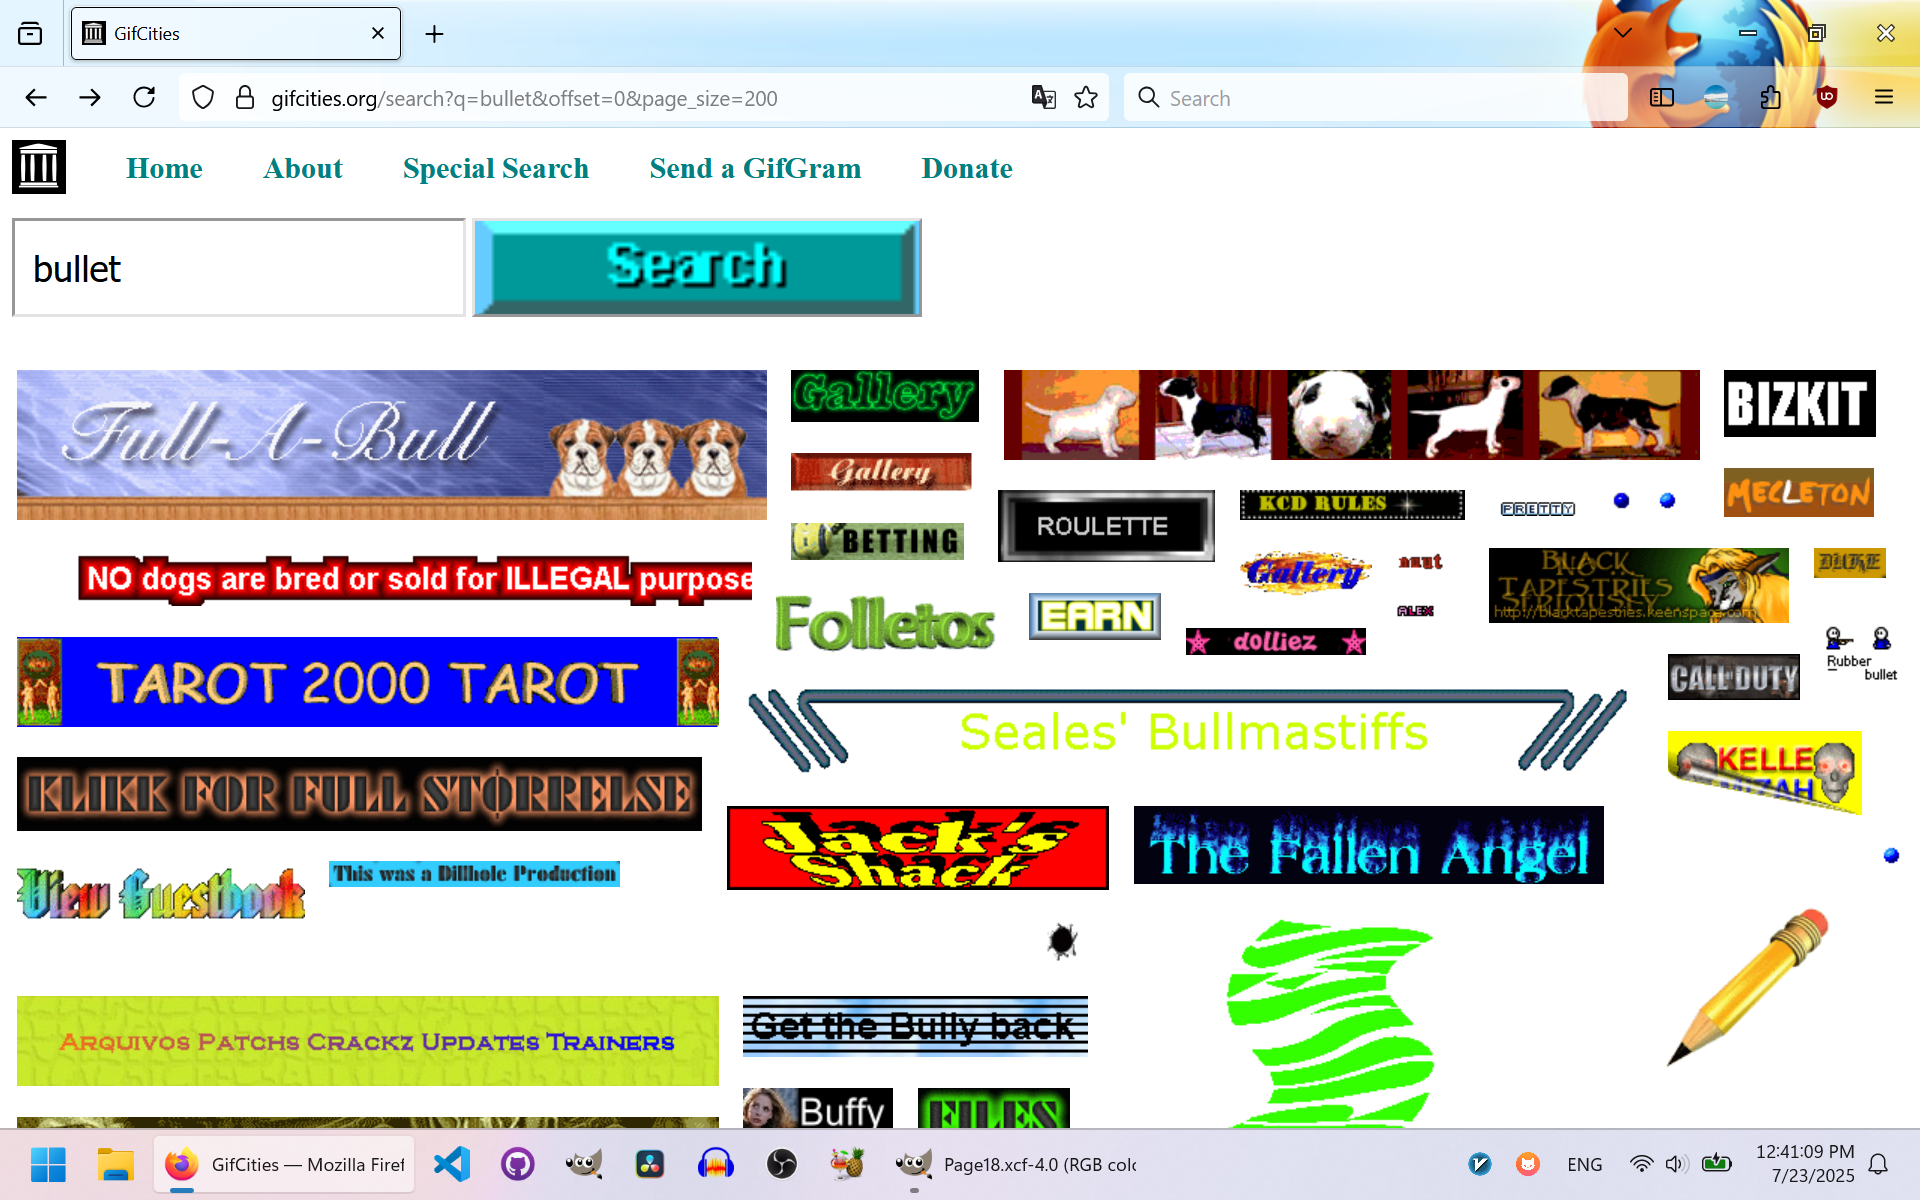Bookmark this page with star icon
1920x1200 pixels.
[1086, 97]
